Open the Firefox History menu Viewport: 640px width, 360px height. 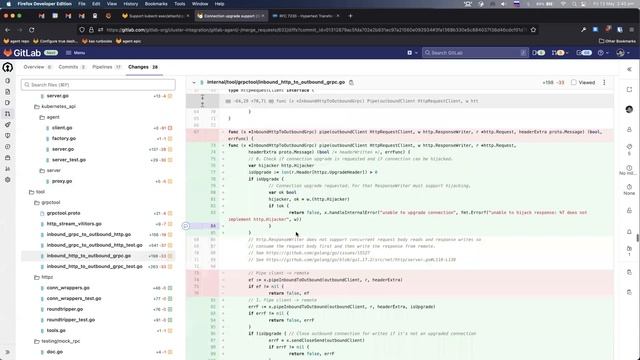pos(131,4)
